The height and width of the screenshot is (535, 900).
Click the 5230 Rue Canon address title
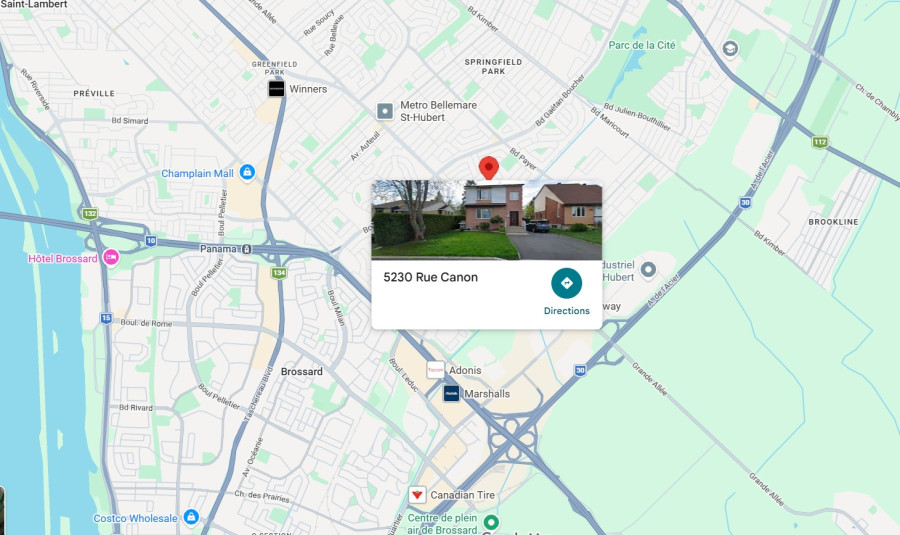(430, 277)
